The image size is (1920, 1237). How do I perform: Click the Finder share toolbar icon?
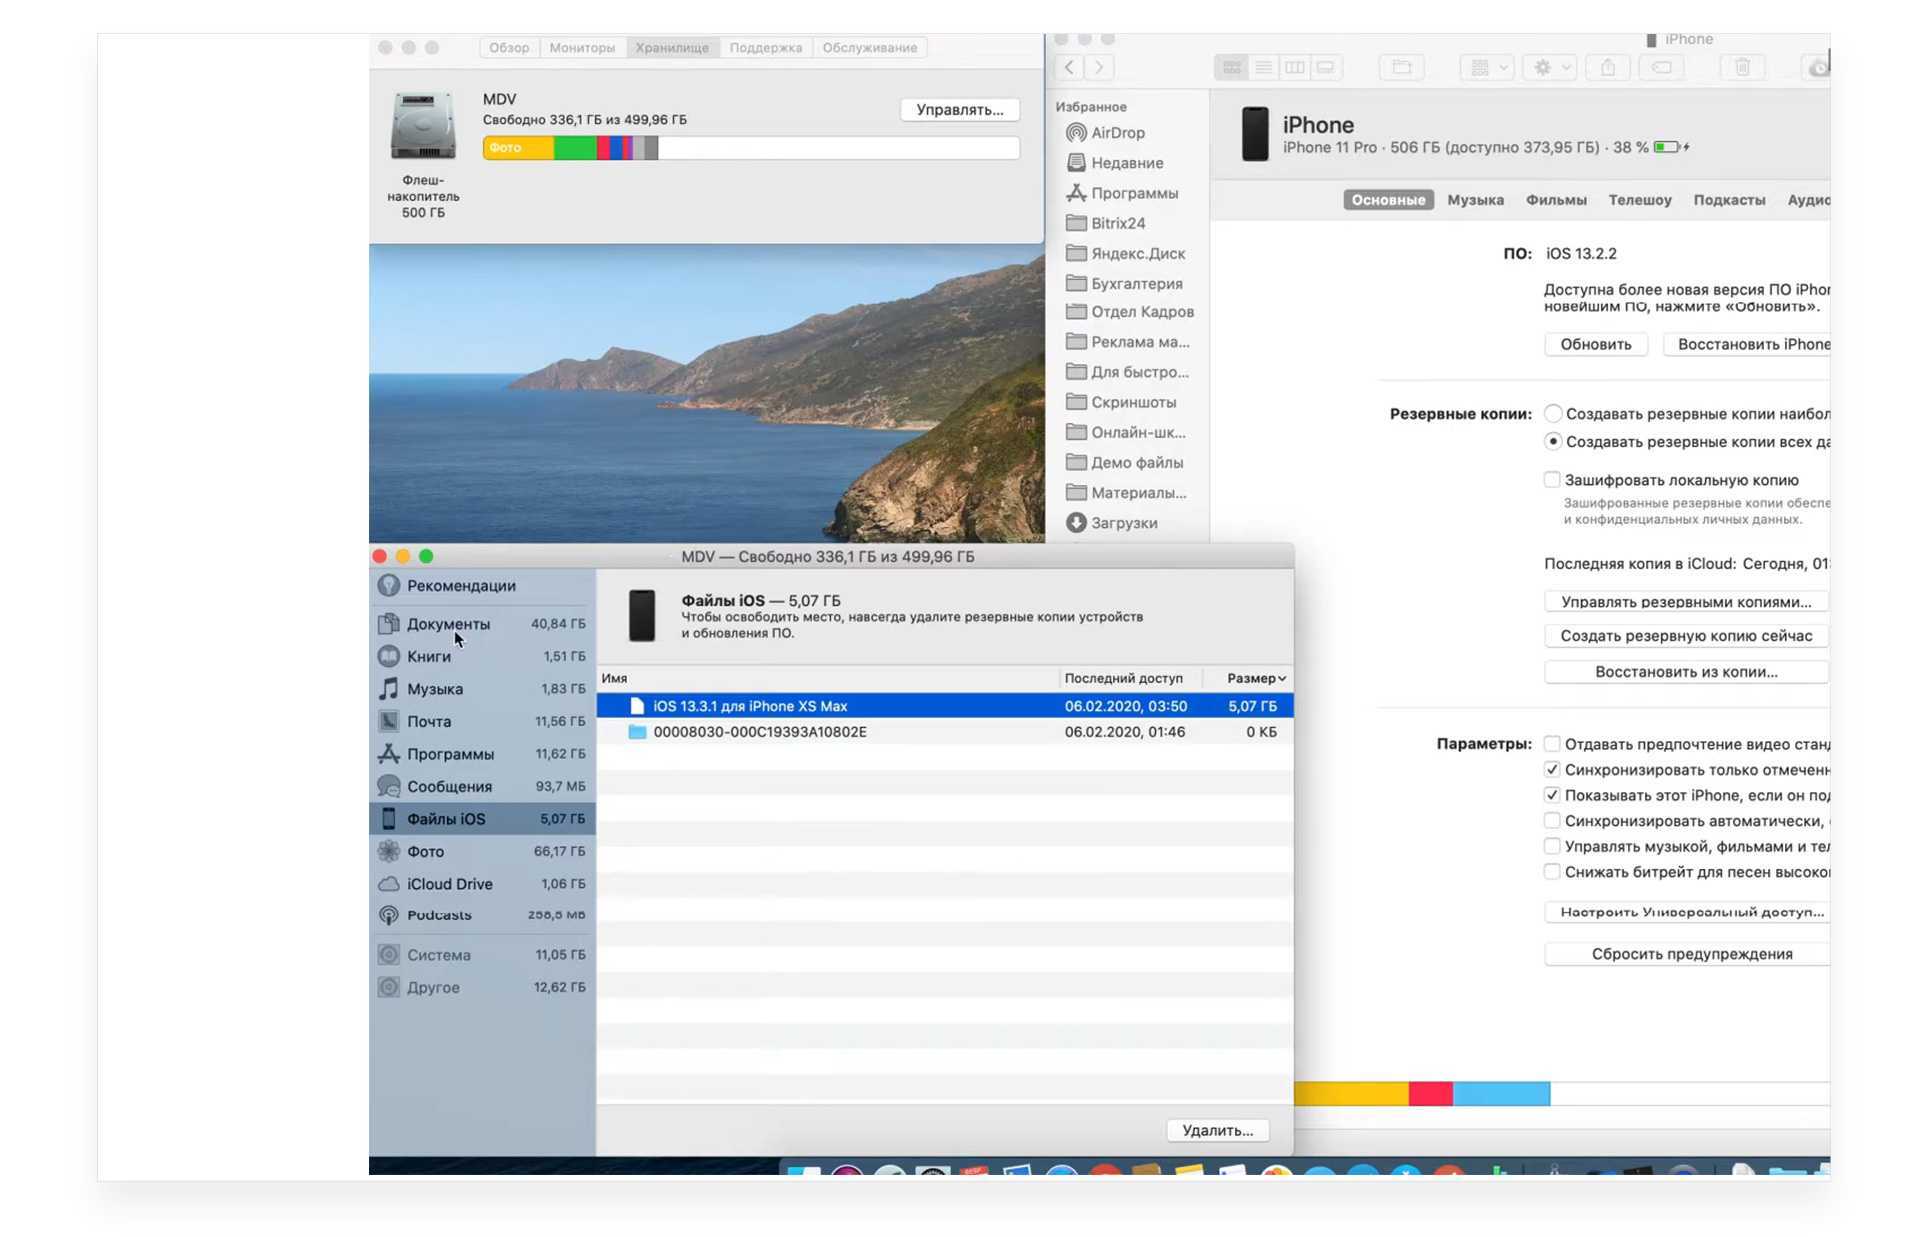click(x=1607, y=67)
